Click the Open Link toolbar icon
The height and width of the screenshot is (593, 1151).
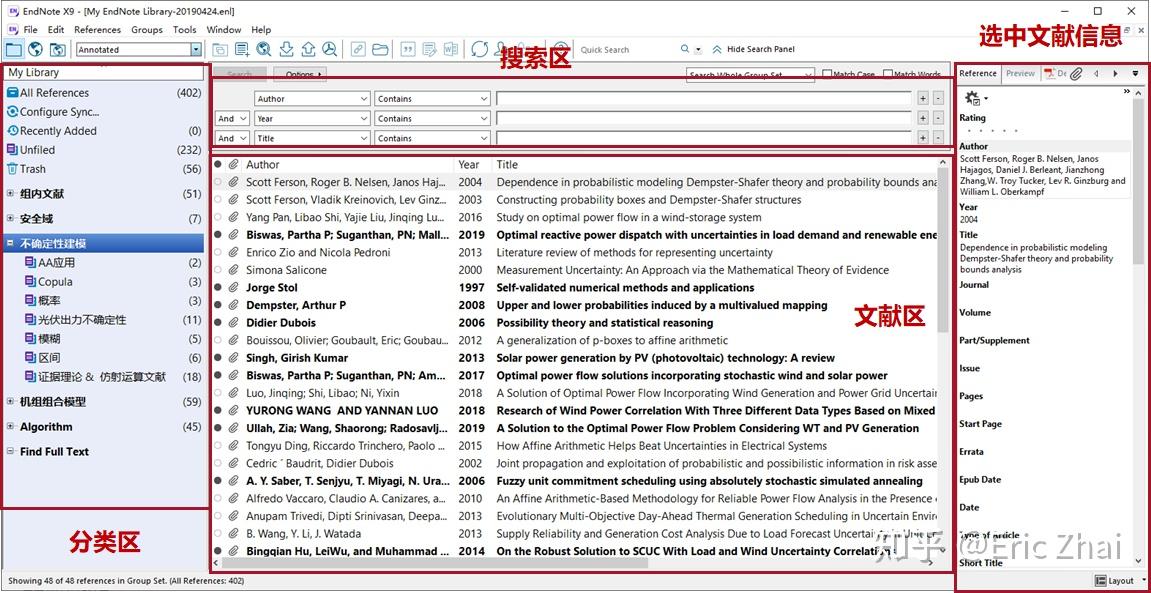[x=357, y=49]
